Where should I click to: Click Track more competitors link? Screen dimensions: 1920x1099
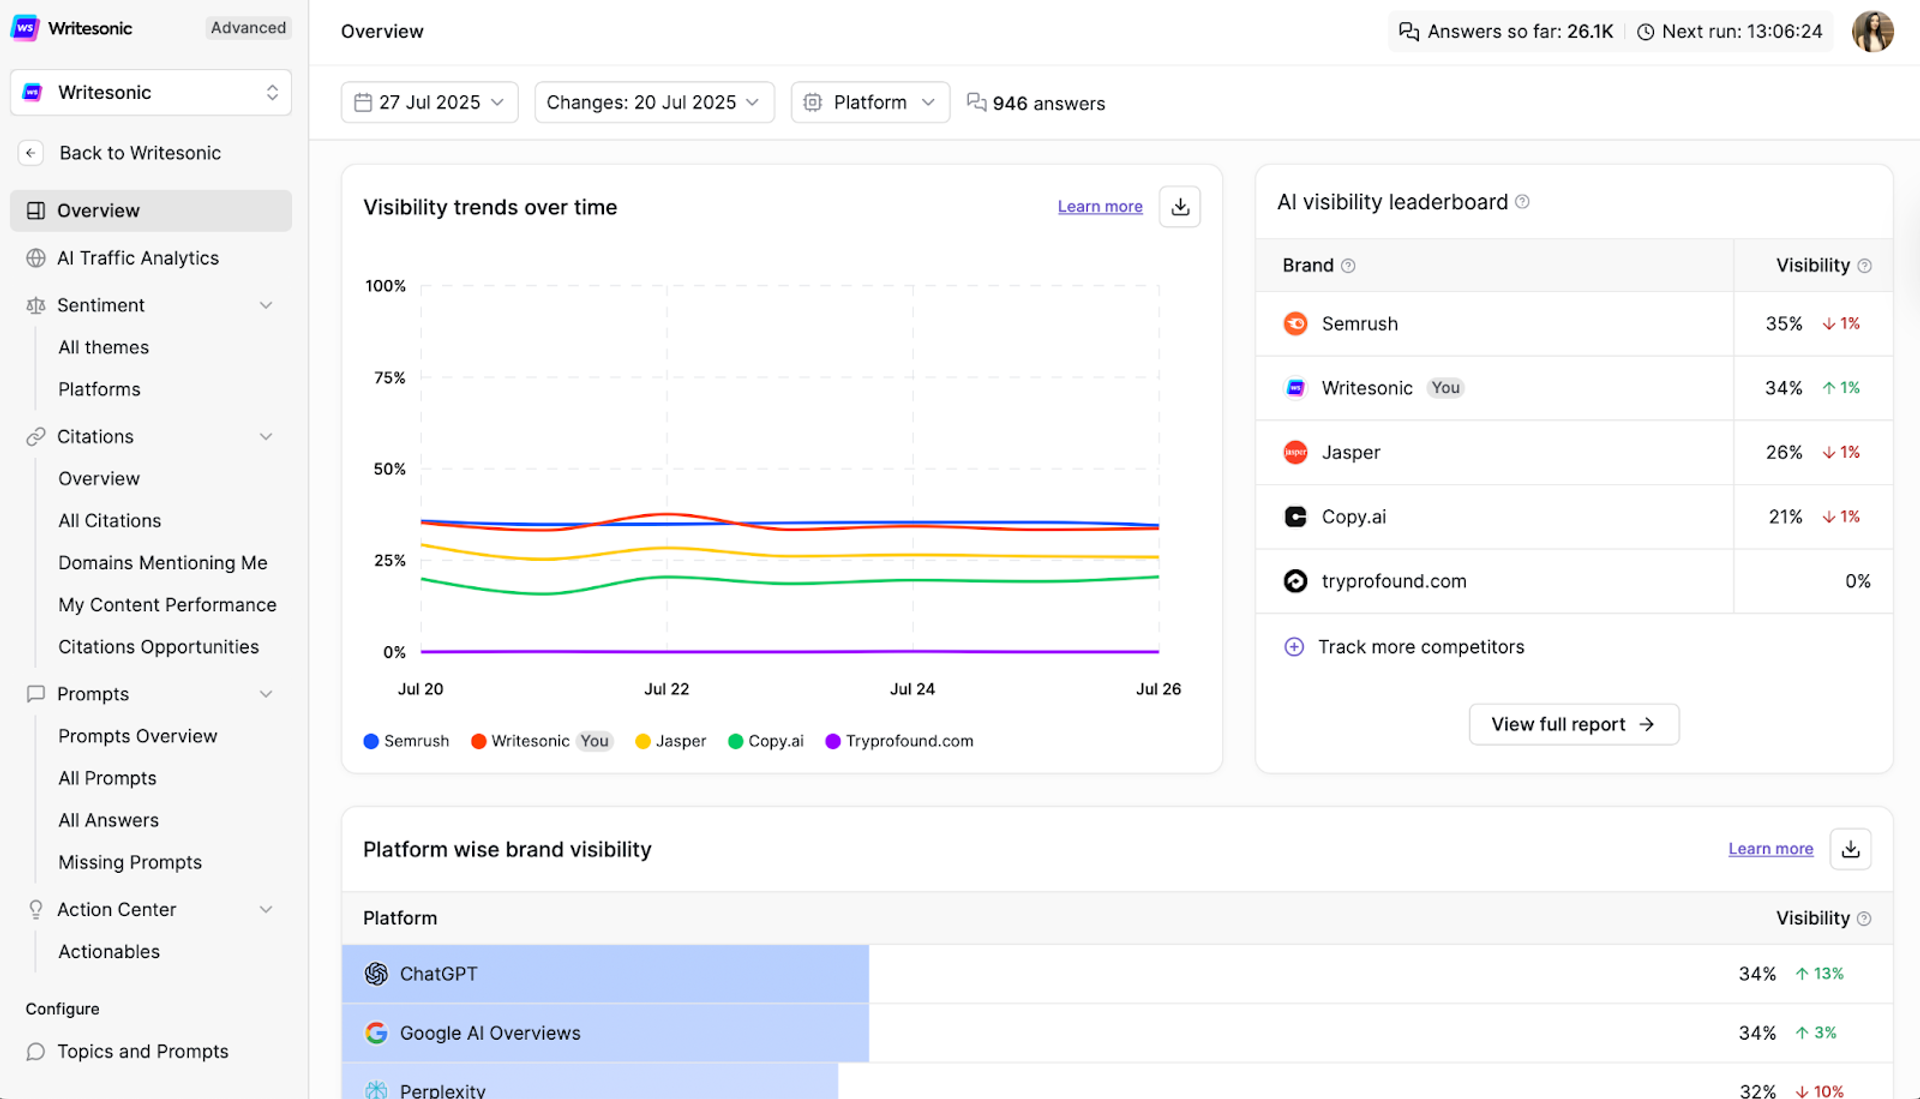click(x=1421, y=647)
